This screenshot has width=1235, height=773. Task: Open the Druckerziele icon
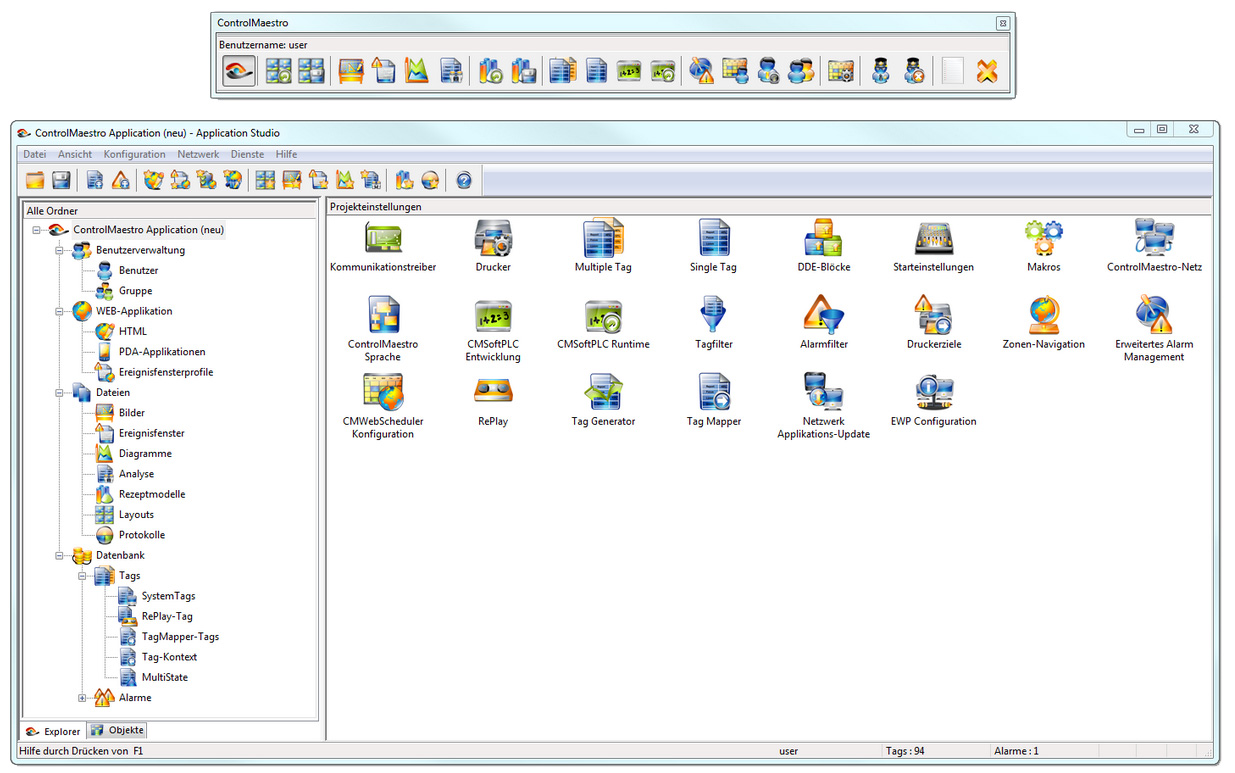[x=933, y=314]
